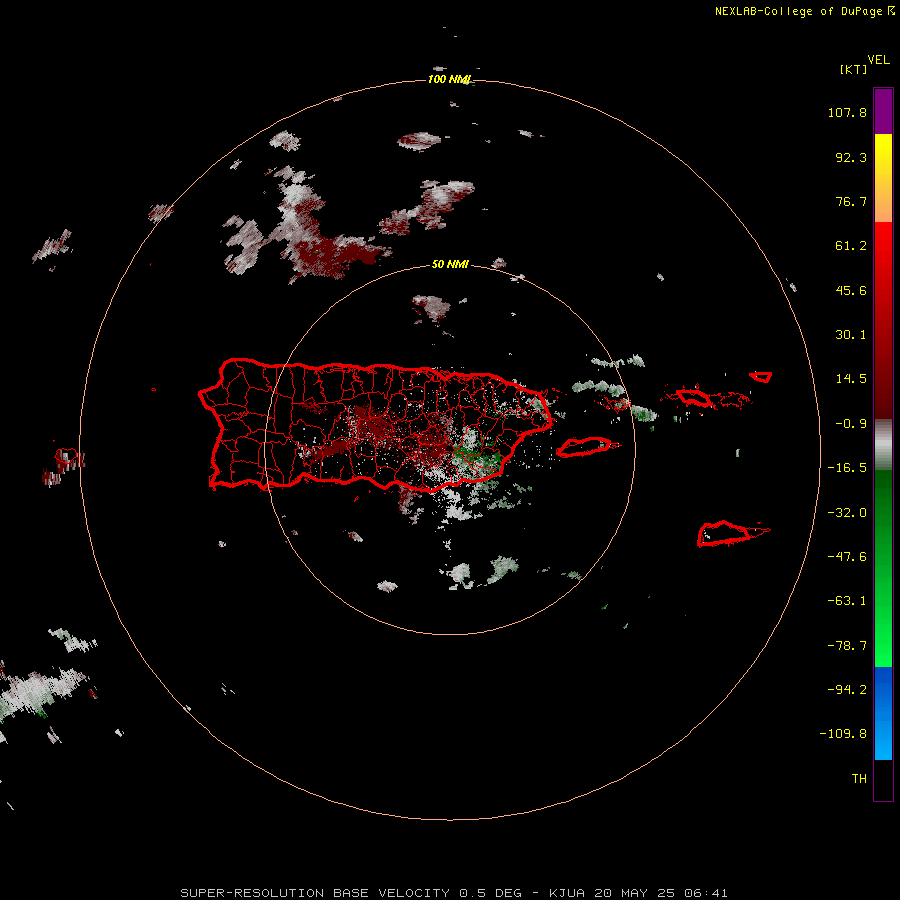Image resolution: width=900 pixels, height=900 pixels.
Task: Click the 76.7 scale value
Action: [851, 201]
